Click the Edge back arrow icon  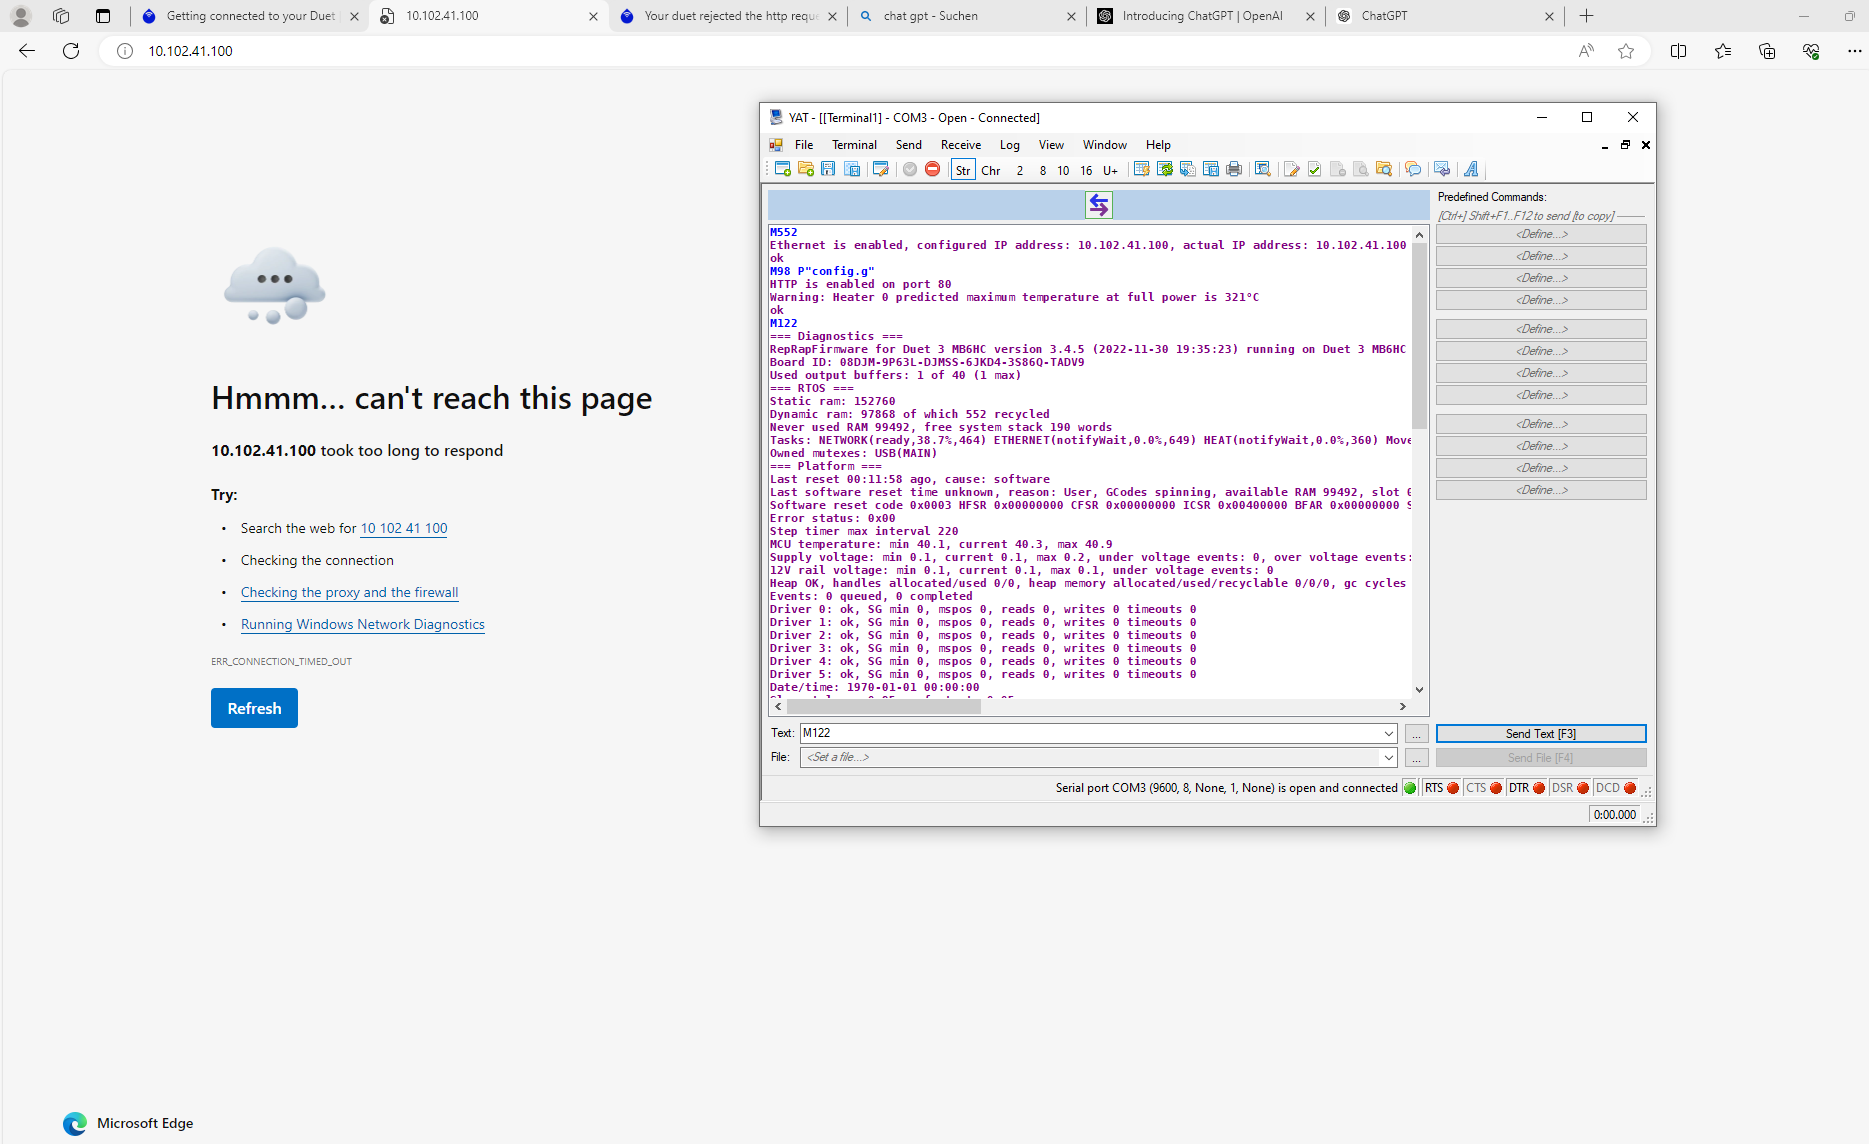(x=27, y=51)
